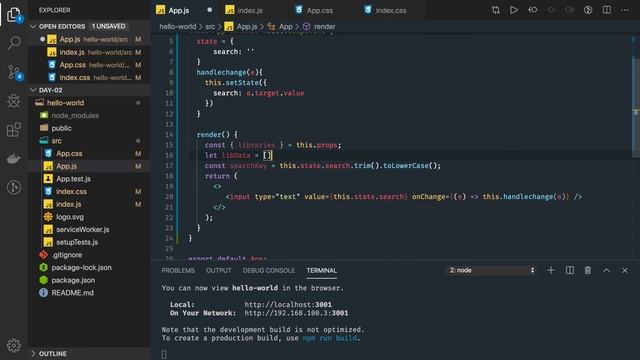The image size is (640, 360).
Task: Maximize the panel with up chevron
Action: click(607, 270)
